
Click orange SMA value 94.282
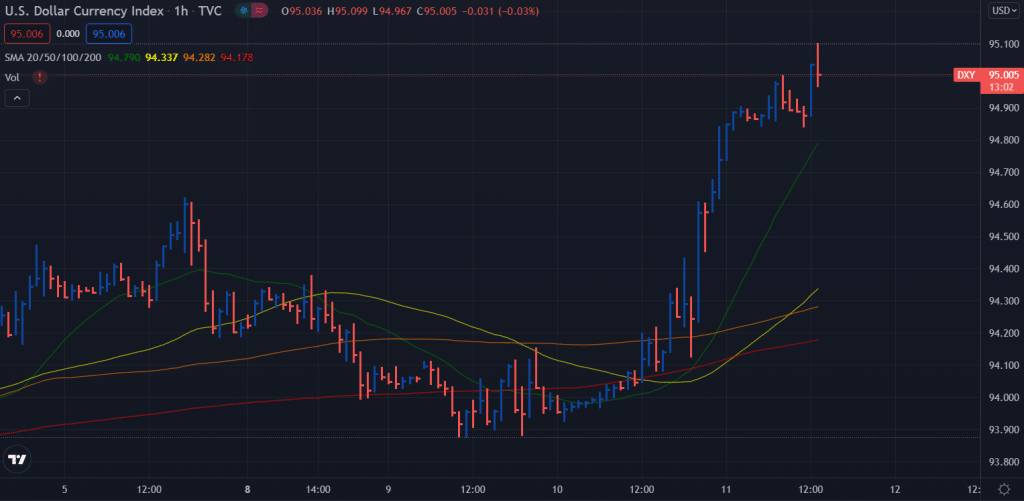tap(199, 57)
